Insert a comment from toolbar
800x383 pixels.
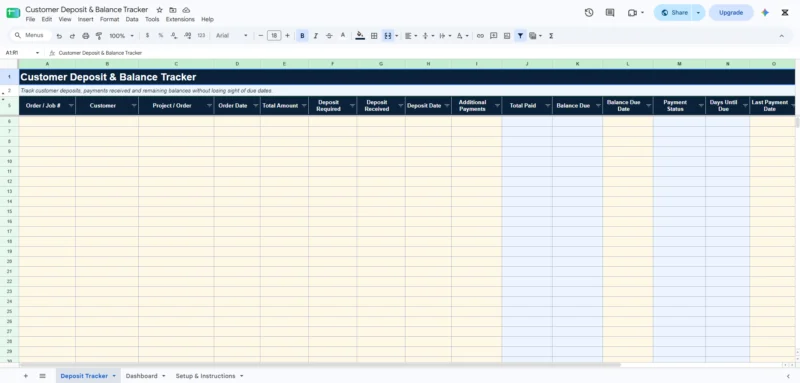493,36
